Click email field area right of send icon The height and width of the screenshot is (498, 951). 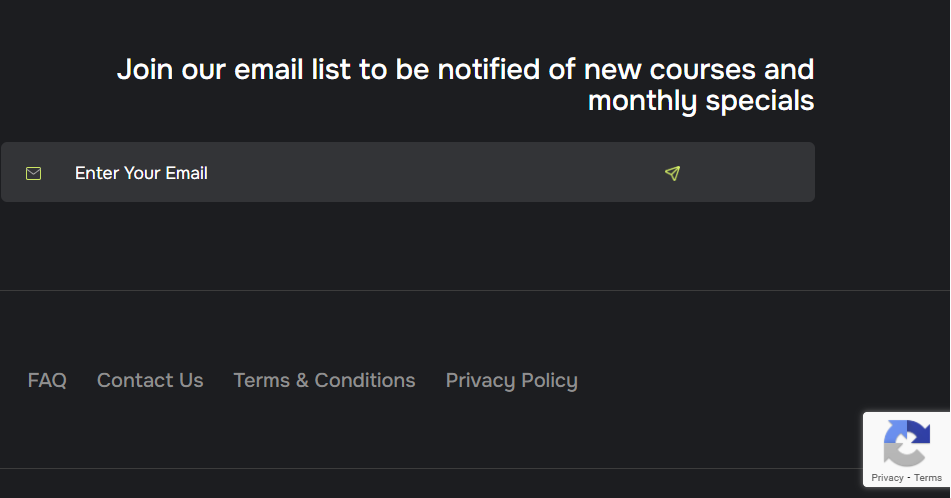750,173
